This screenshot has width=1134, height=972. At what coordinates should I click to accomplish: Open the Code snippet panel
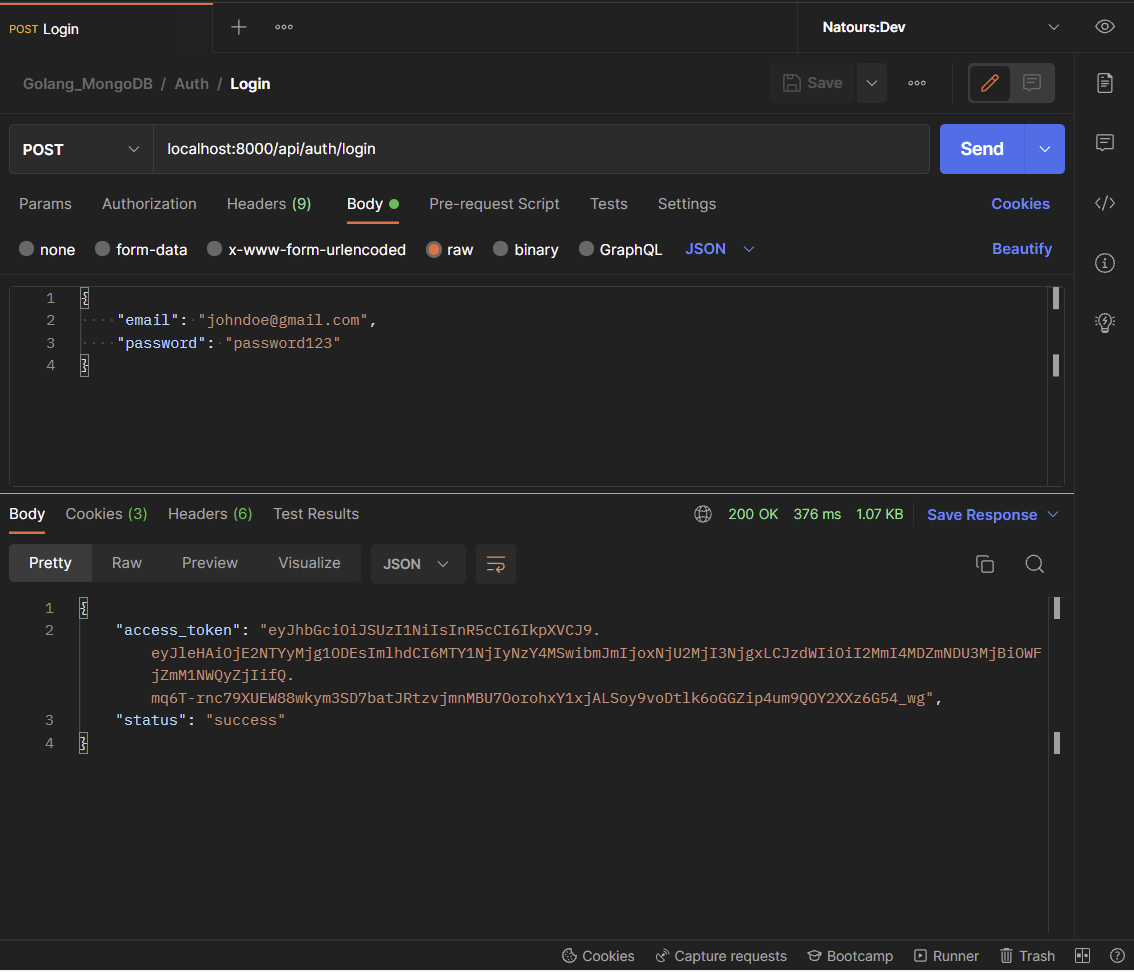(1104, 202)
